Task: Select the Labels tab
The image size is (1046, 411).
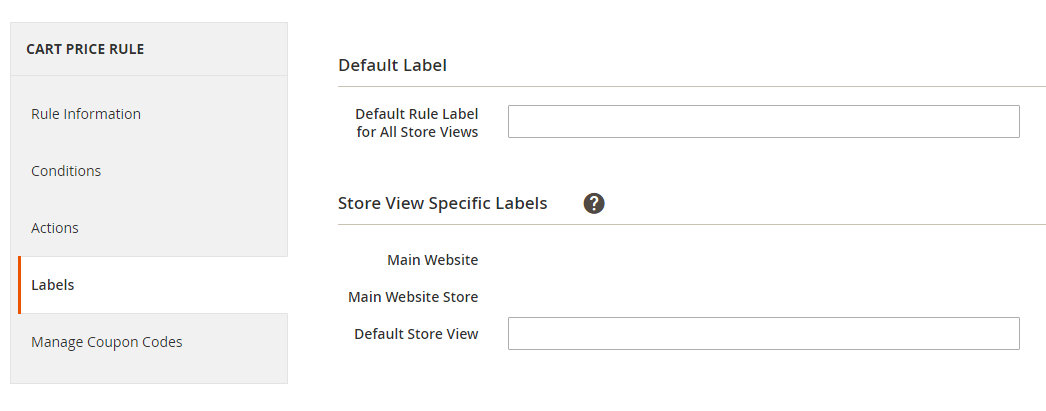Action: click(x=53, y=285)
